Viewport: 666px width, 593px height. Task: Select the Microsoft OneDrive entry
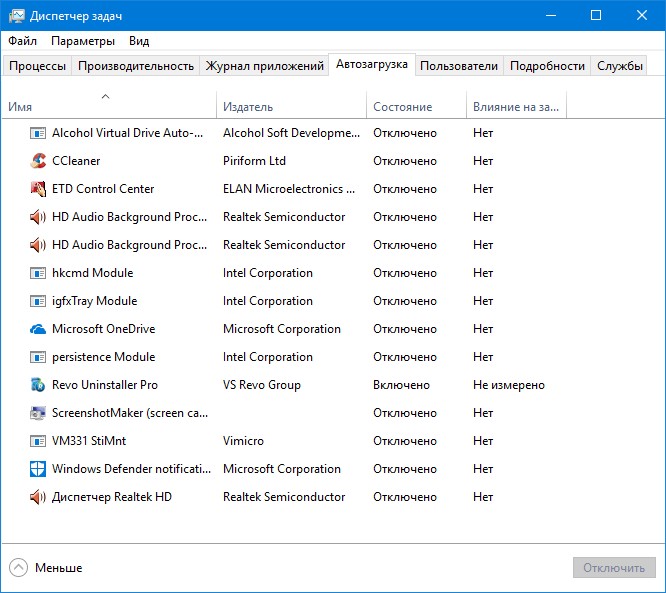[x=104, y=329]
